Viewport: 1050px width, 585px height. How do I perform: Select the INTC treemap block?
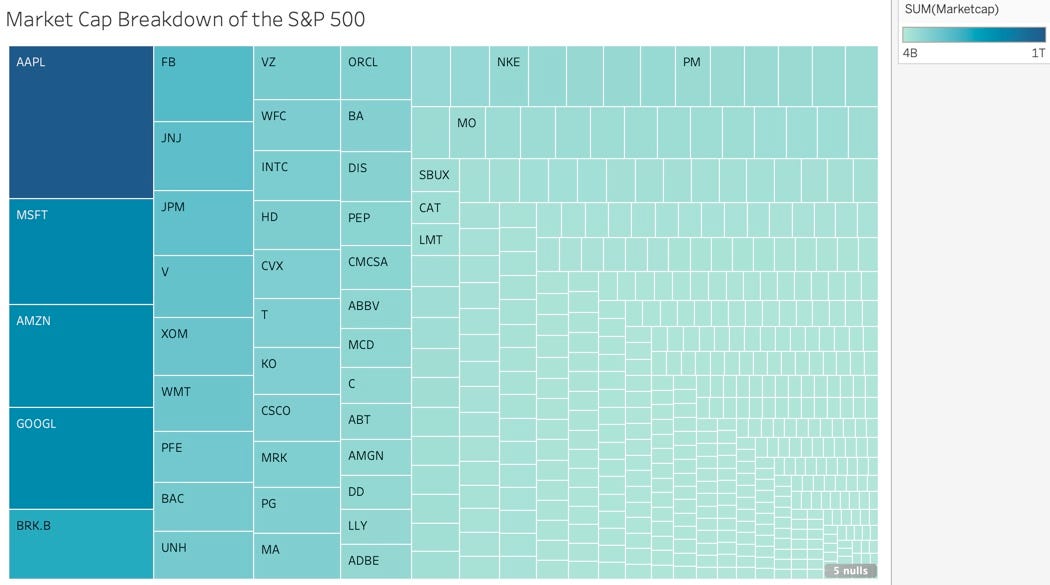point(296,175)
